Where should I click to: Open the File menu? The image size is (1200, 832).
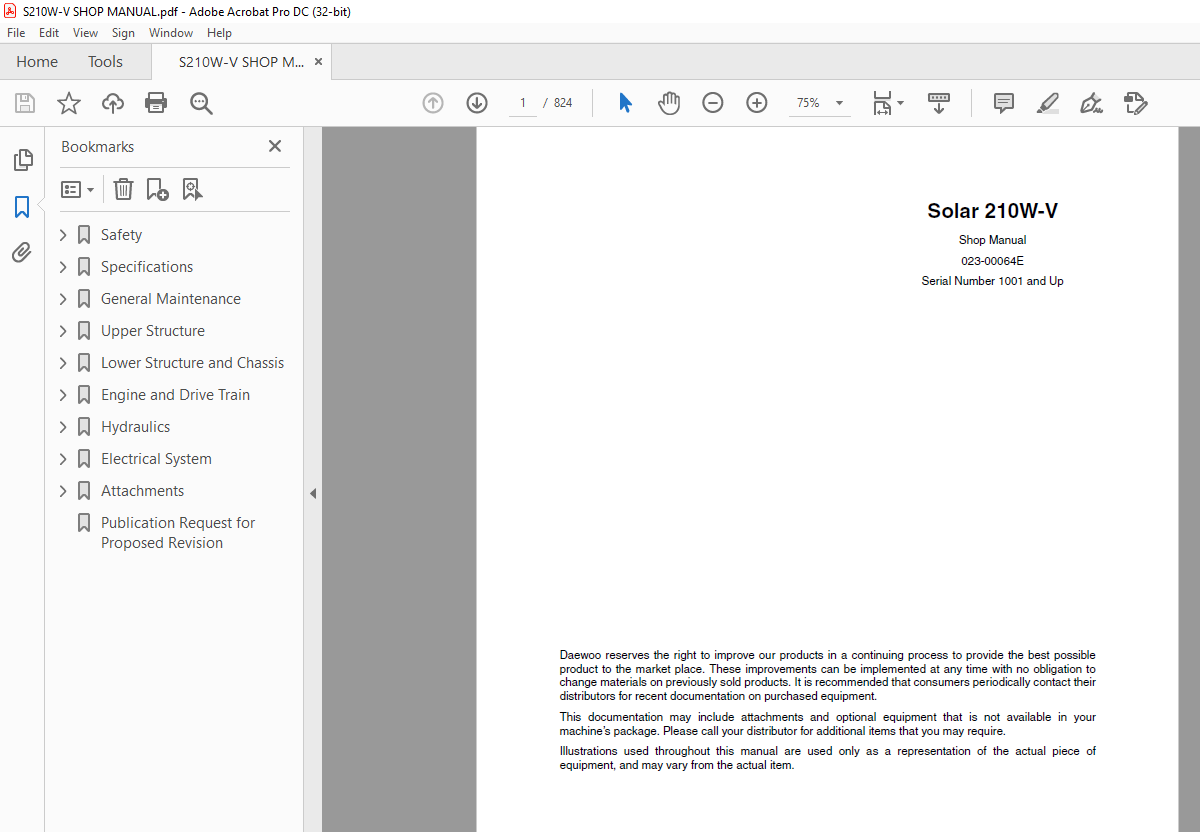click(x=16, y=33)
